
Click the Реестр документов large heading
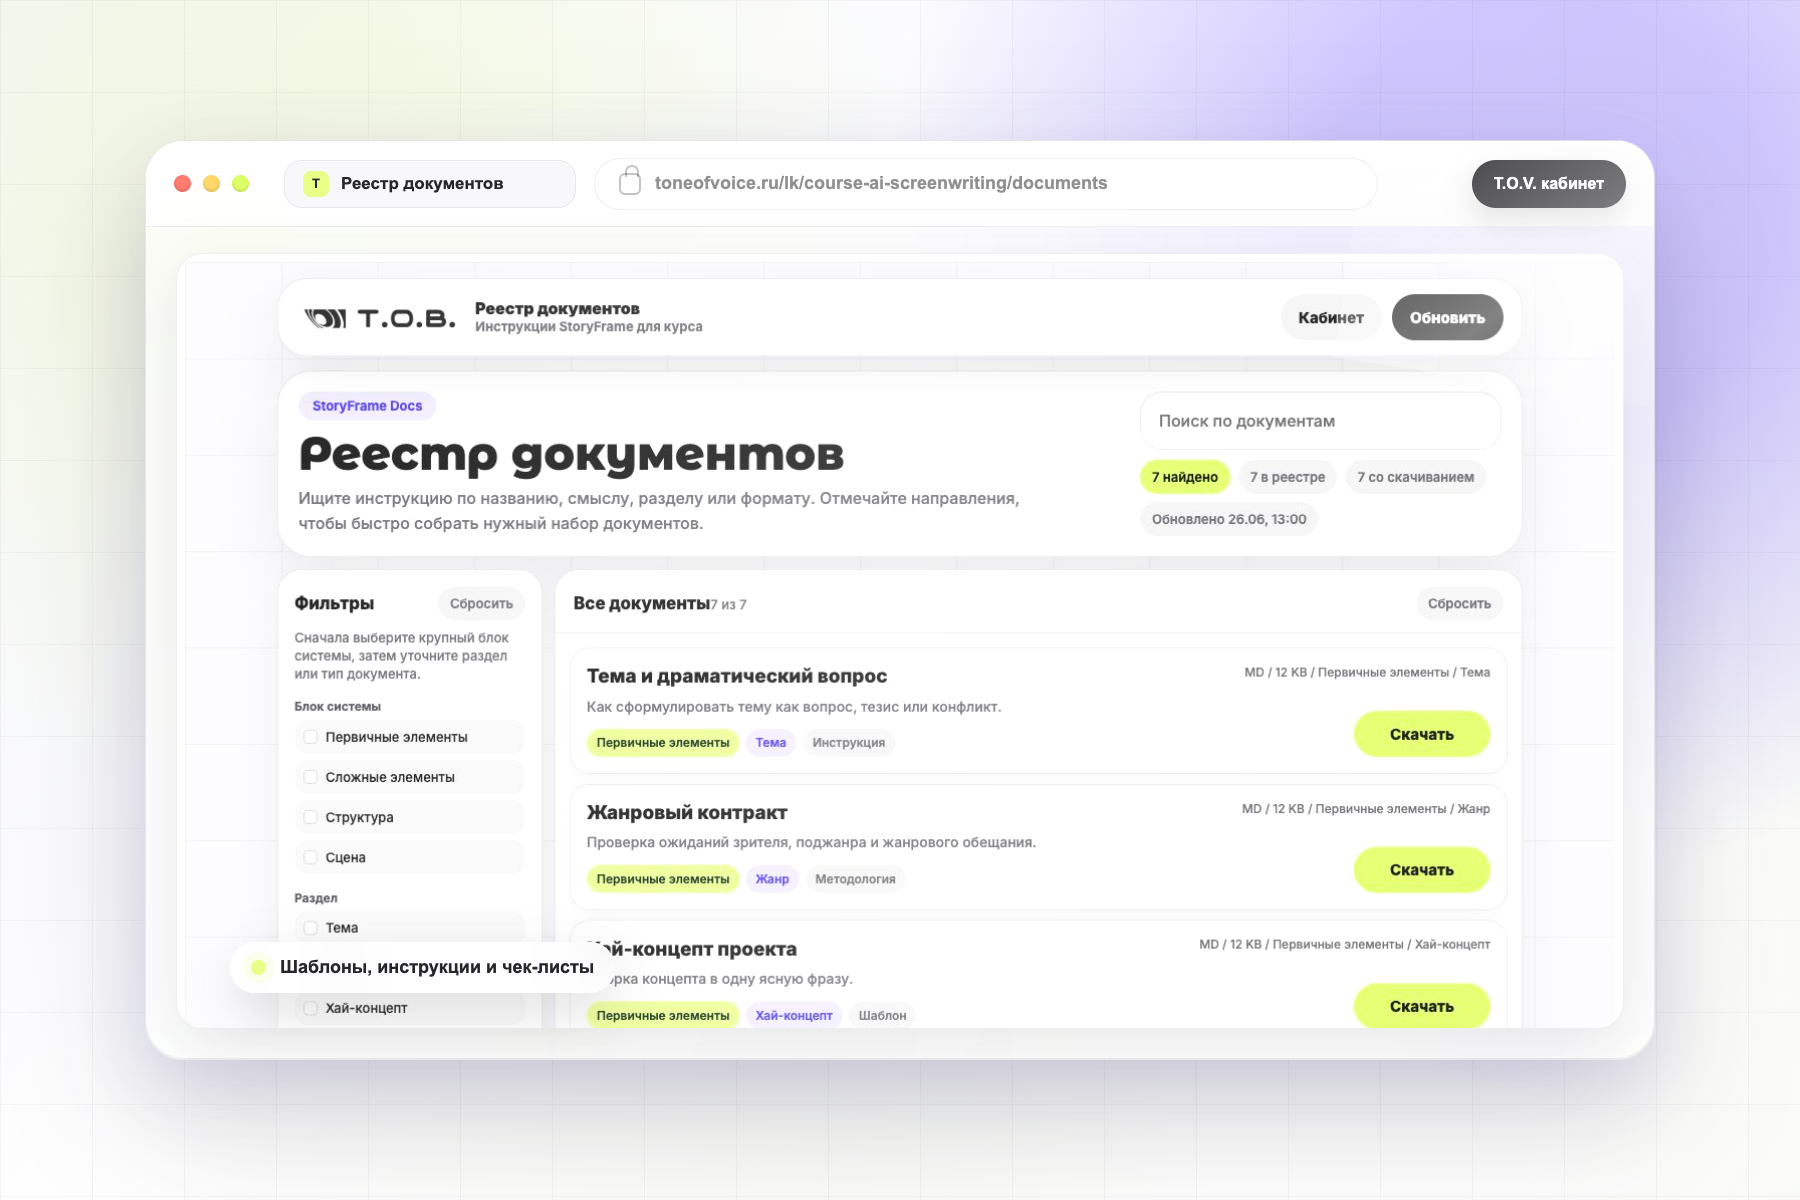pyautogui.click(x=571, y=454)
